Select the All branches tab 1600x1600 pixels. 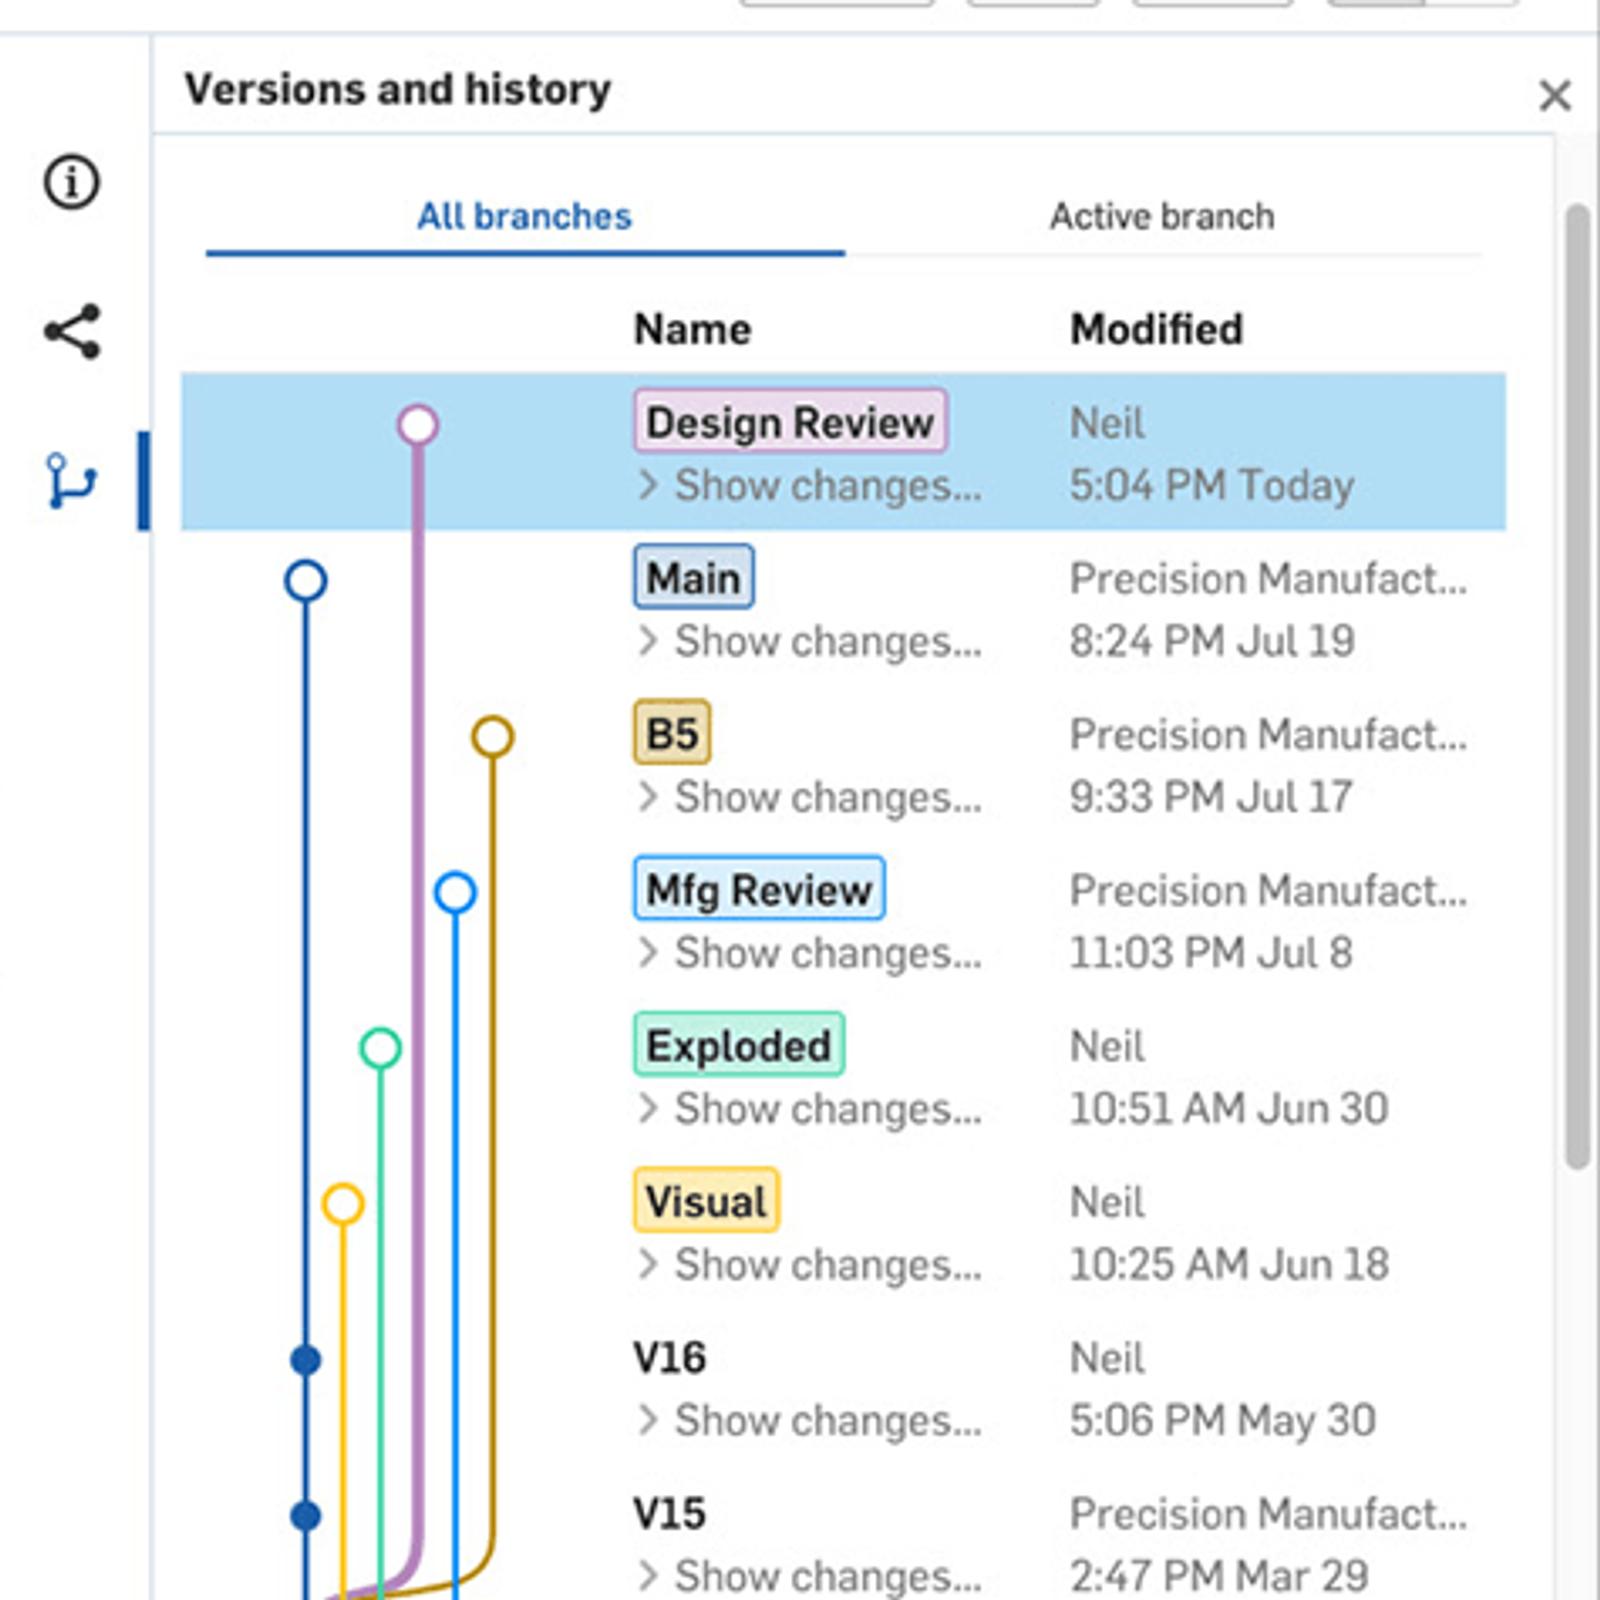pyautogui.click(x=525, y=217)
